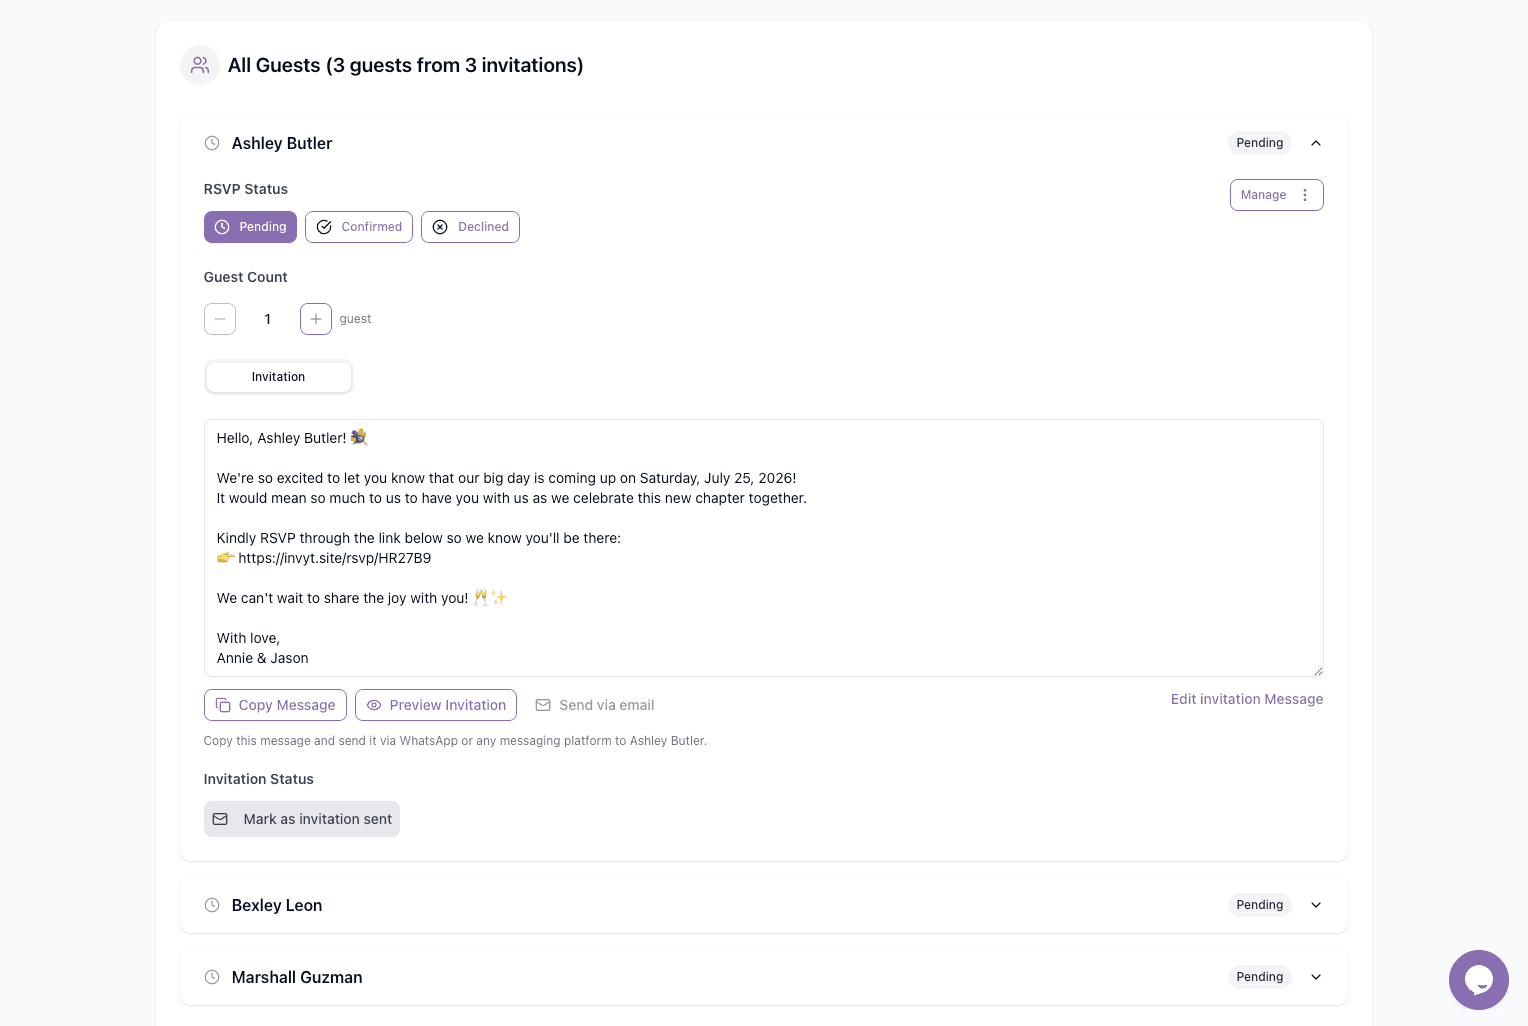The height and width of the screenshot is (1026, 1528).
Task: Expand the Bexley Leon guest entry
Action: coord(1316,905)
